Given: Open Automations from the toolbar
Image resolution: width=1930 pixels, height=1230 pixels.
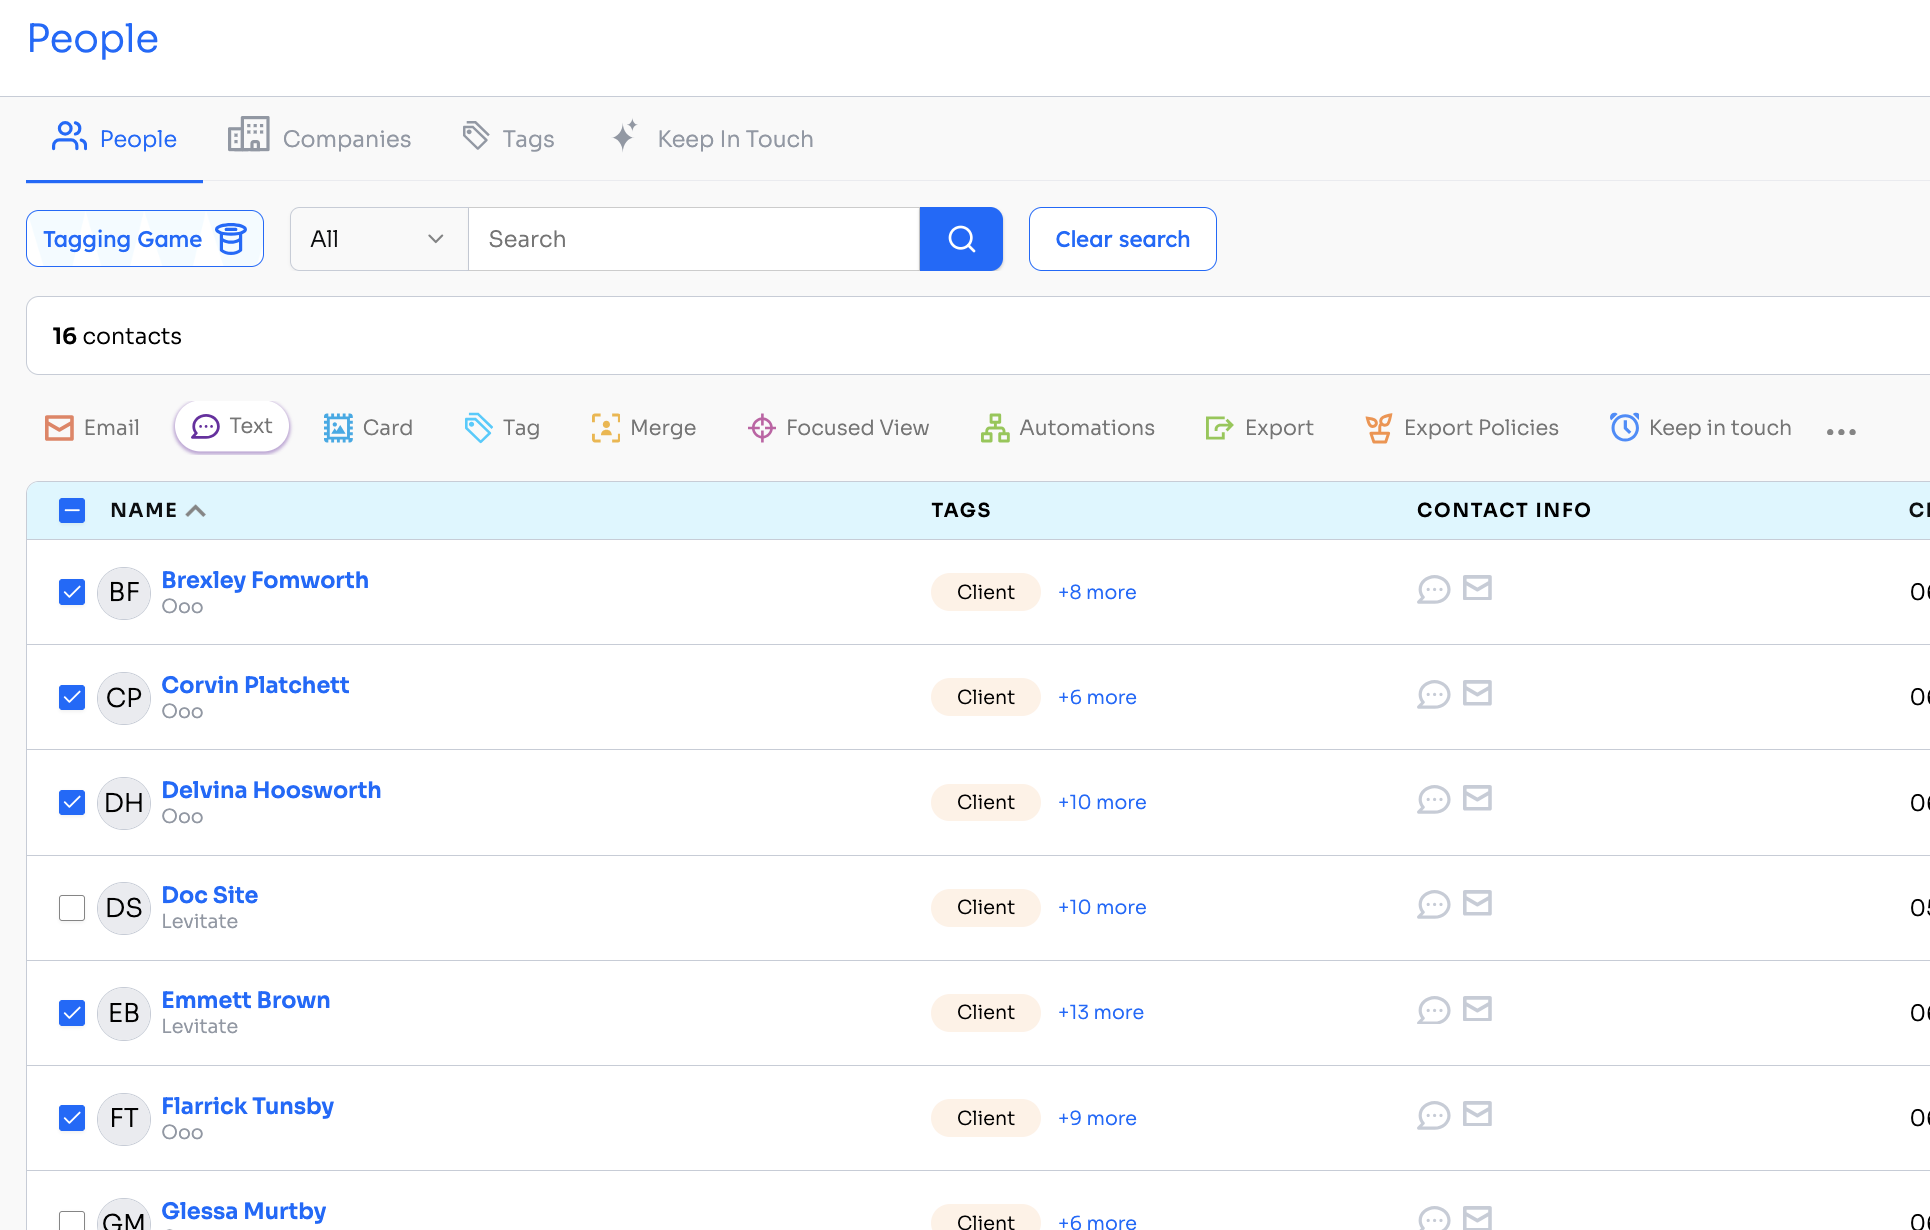Looking at the screenshot, I should (x=1068, y=428).
